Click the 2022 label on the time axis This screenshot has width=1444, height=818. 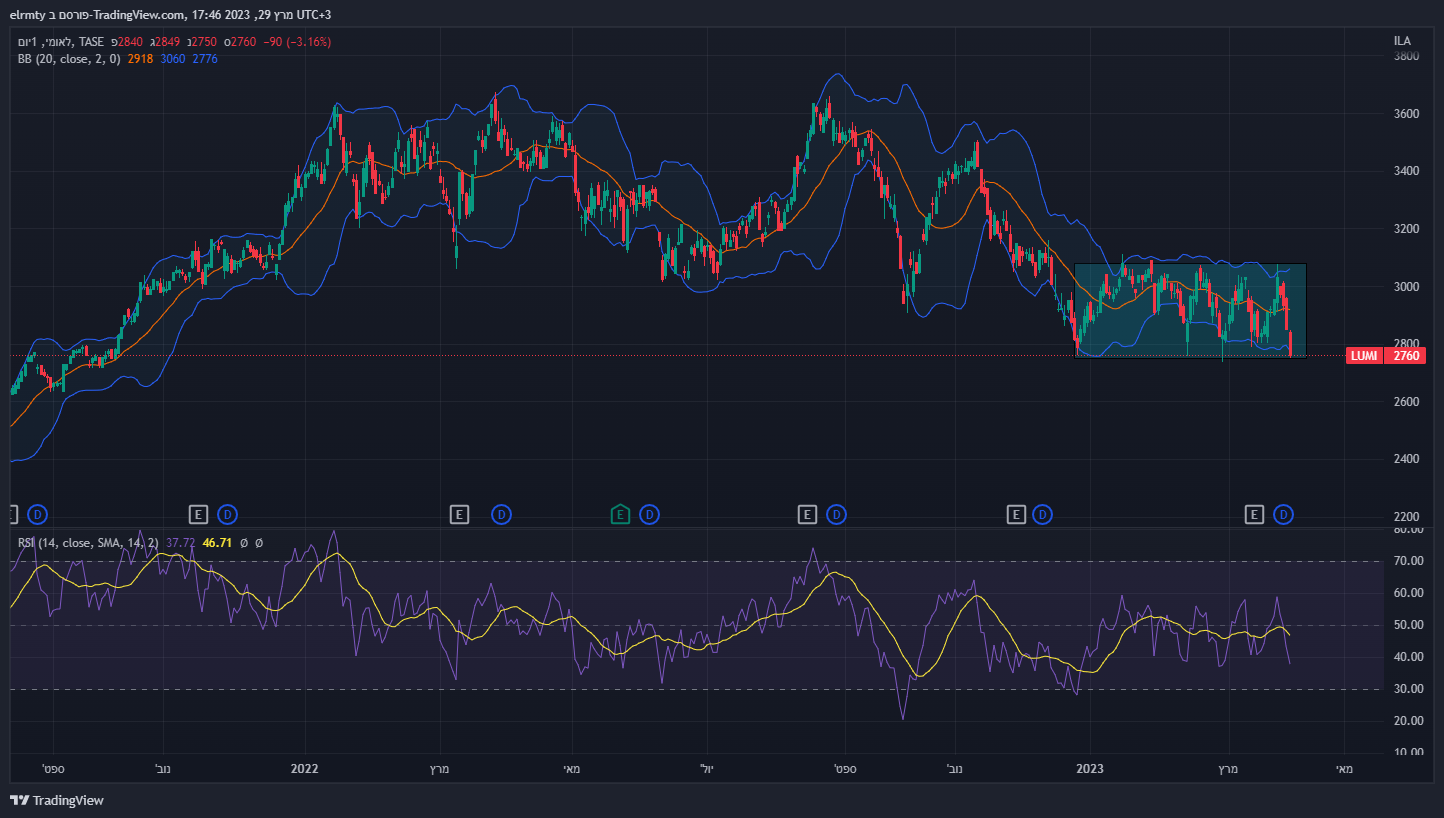[304, 769]
